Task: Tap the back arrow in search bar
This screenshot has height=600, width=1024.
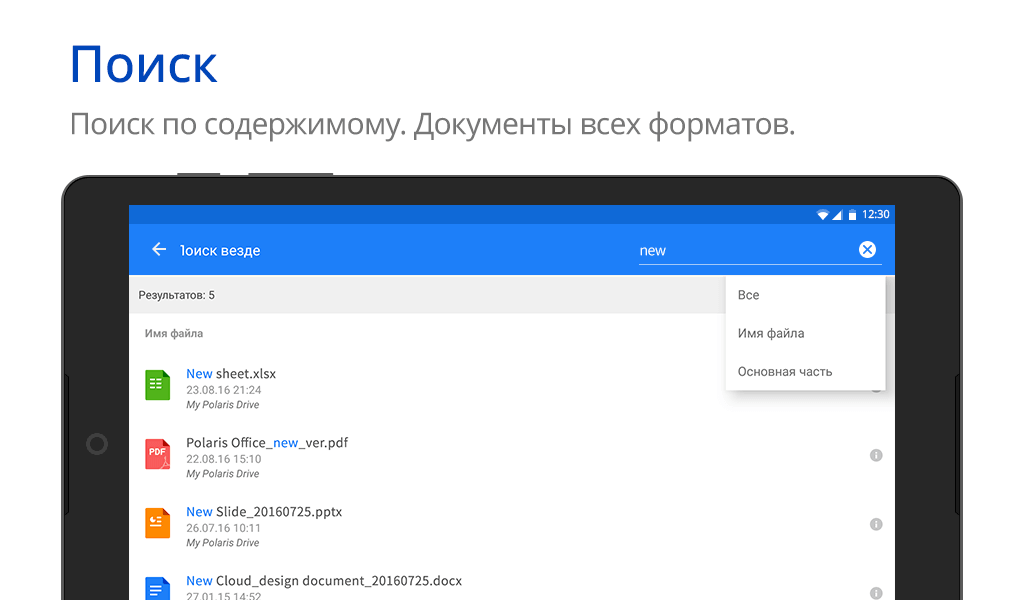Action: pos(158,250)
